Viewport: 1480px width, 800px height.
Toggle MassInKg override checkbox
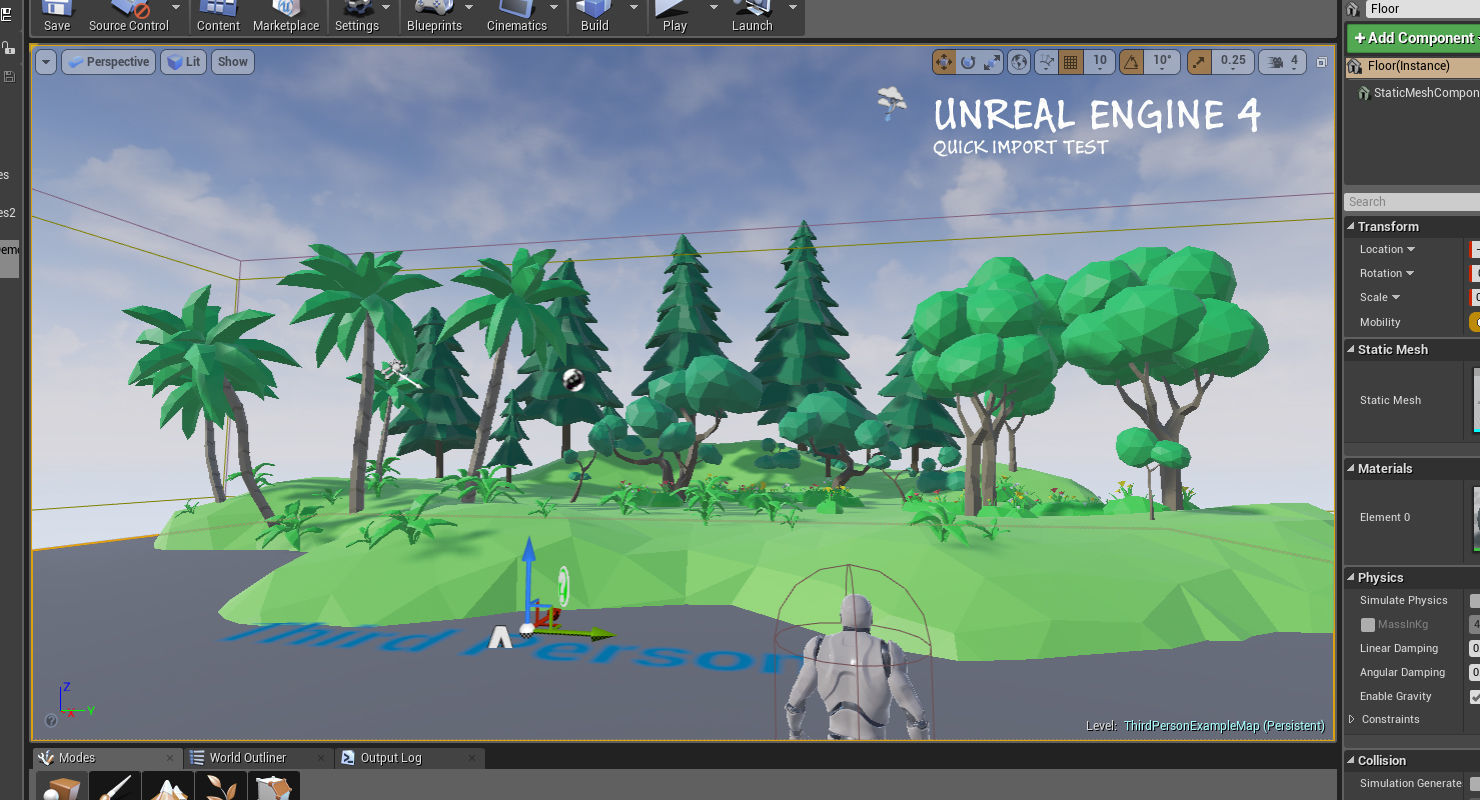point(1368,624)
